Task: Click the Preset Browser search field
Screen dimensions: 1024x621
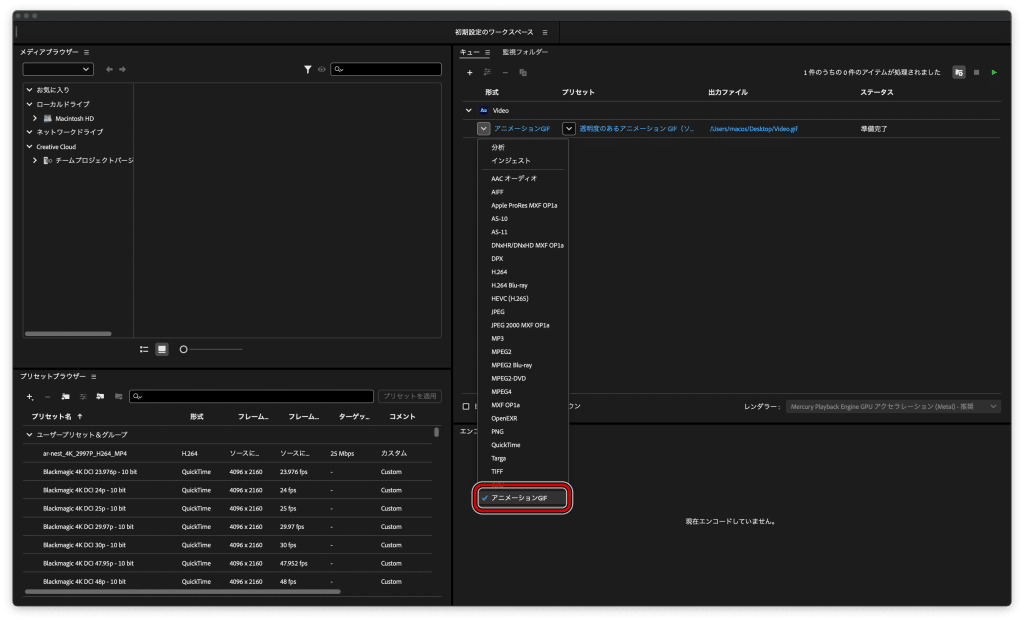Action: (x=251, y=397)
